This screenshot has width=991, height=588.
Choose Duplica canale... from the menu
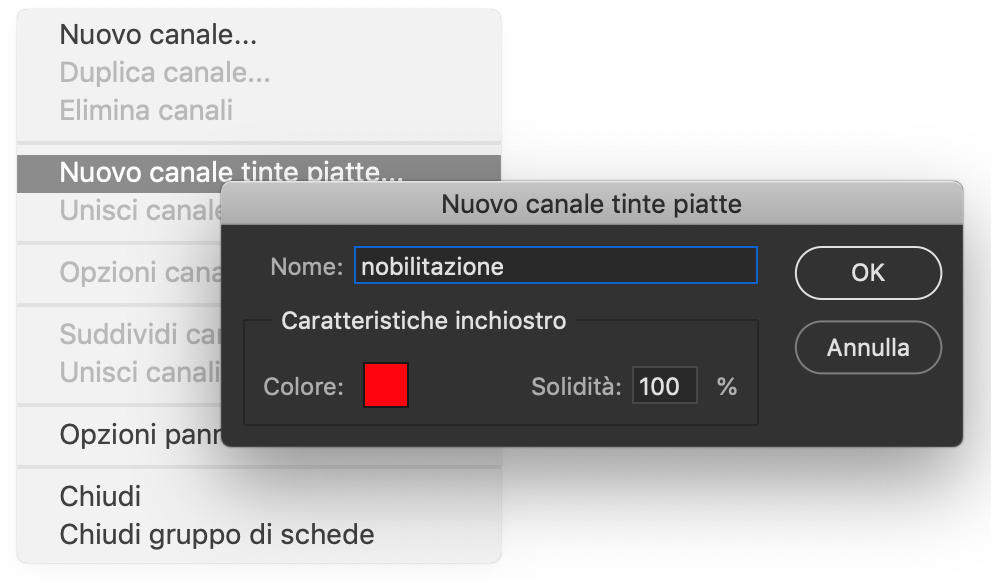[x=165, y=73]
